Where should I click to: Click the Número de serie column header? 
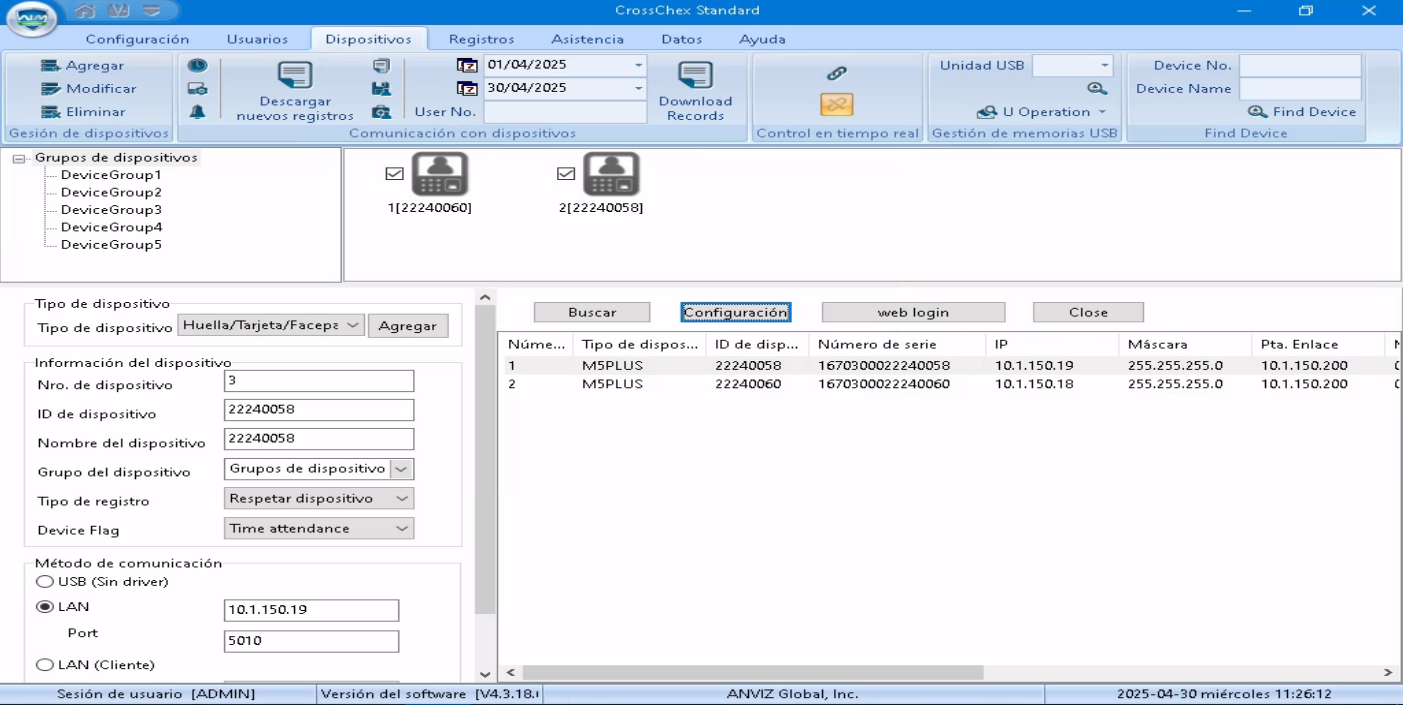(877, 344)
